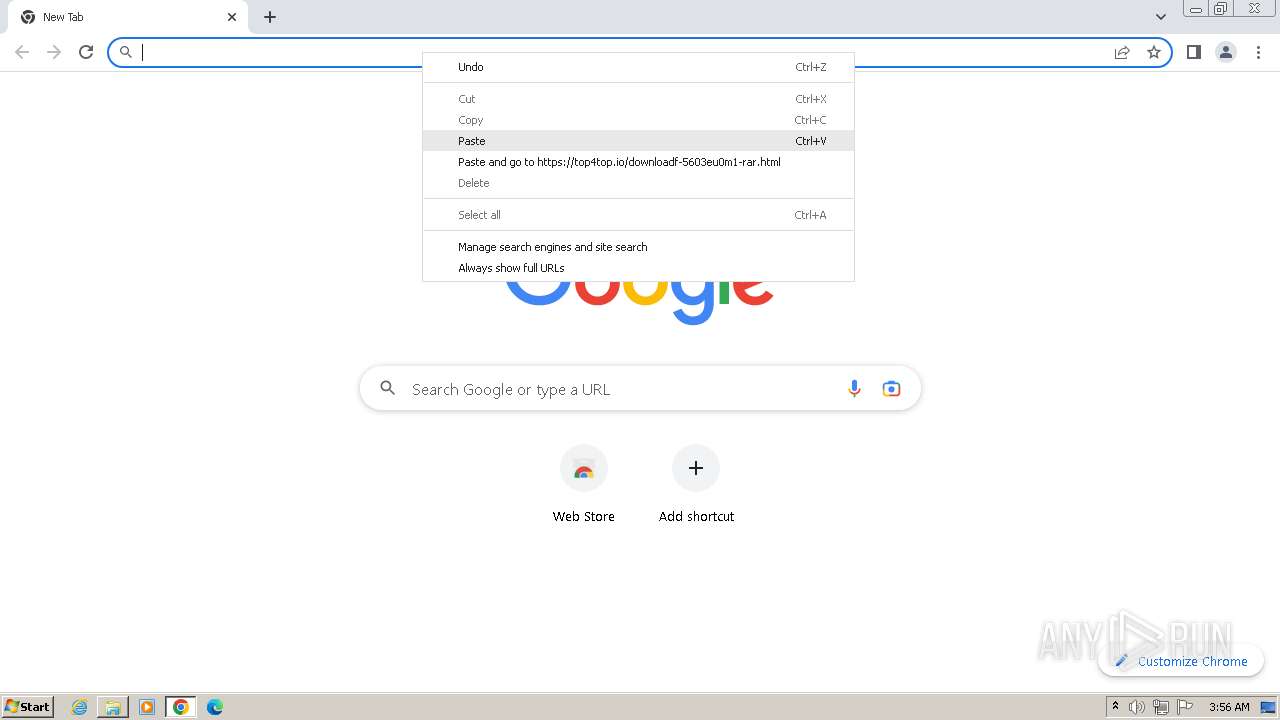Reload the current page
The height and width of the screenshot is (720, 1280).
tap(86, 52)
